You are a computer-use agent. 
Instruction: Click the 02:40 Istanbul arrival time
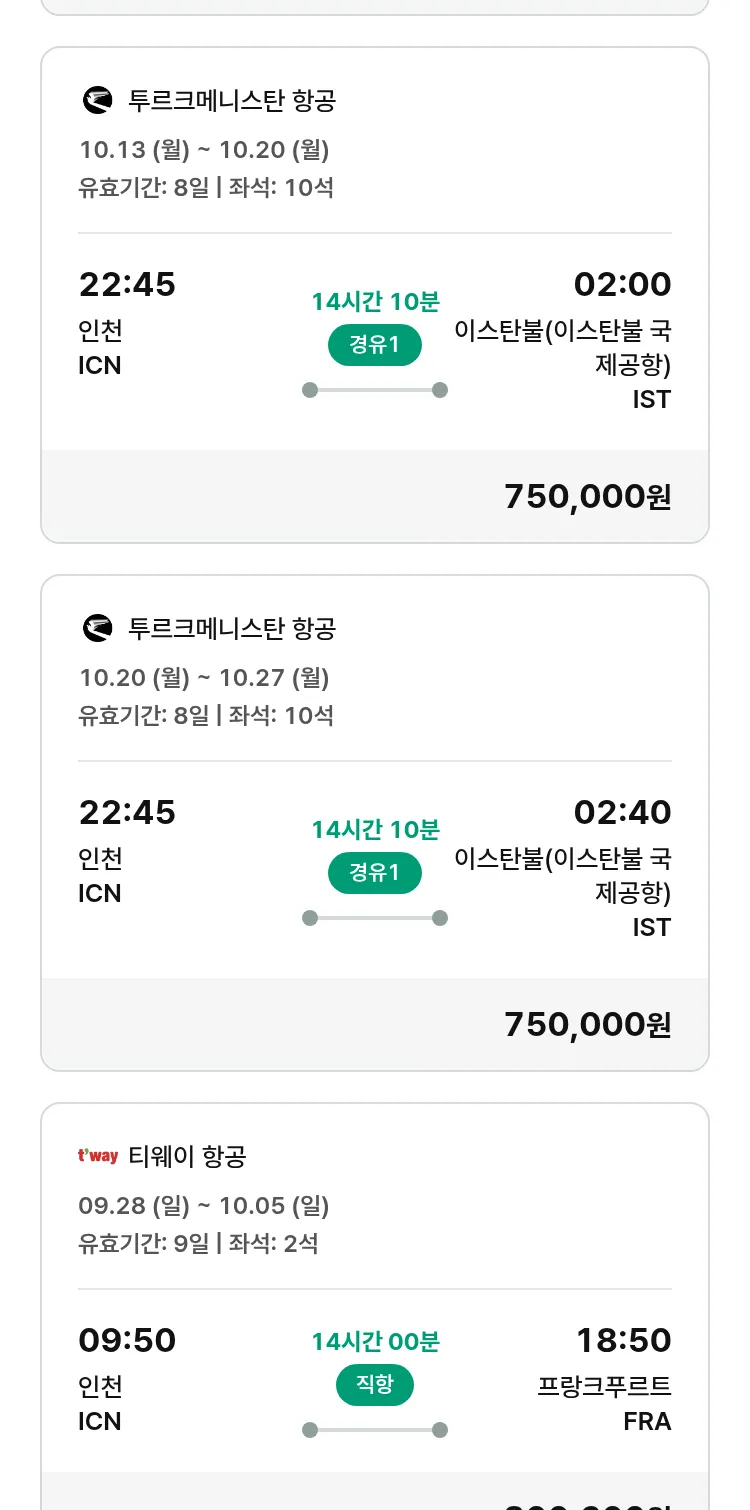622,812
